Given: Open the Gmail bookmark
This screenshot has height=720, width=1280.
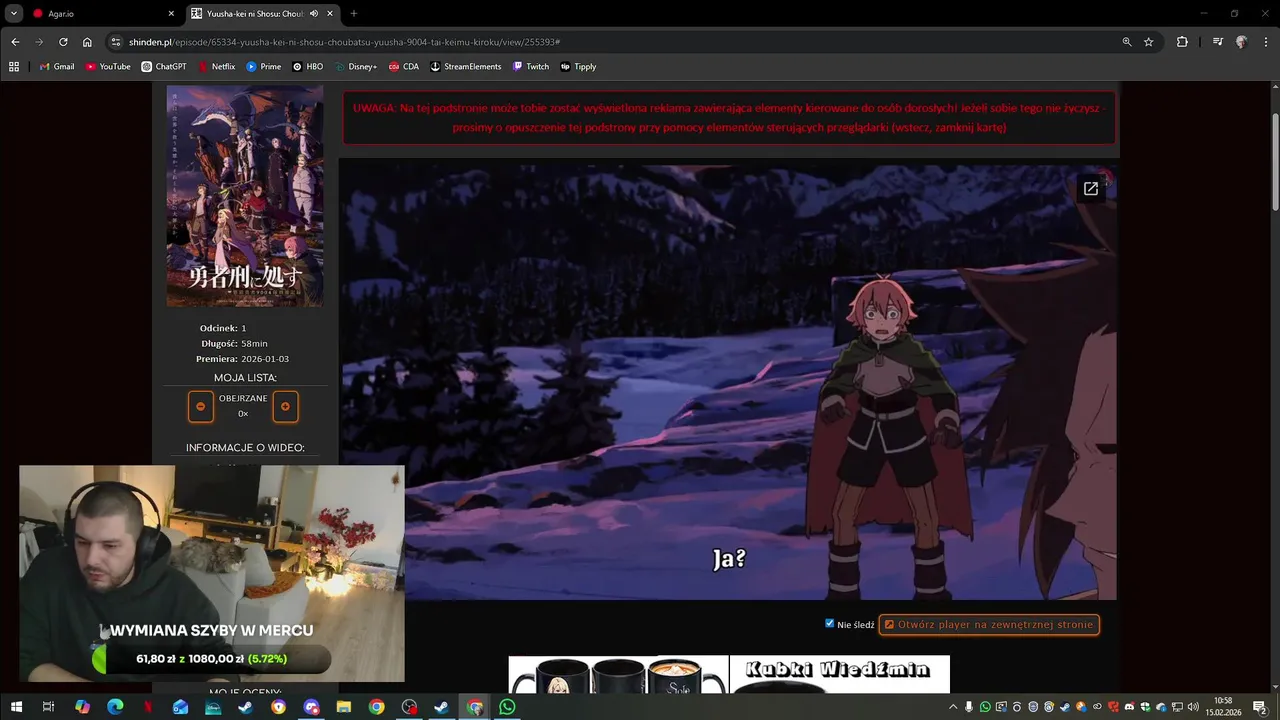Looking at the screenshot, I should tap(57, 67).
